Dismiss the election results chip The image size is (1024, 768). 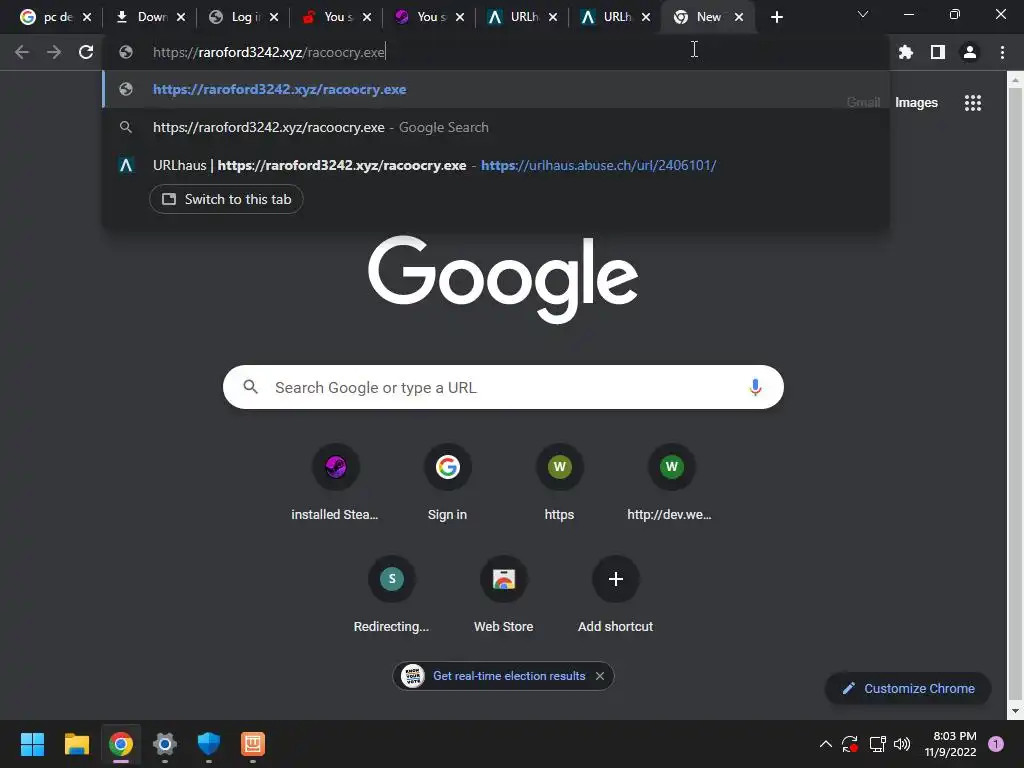[x=600, y=676]
